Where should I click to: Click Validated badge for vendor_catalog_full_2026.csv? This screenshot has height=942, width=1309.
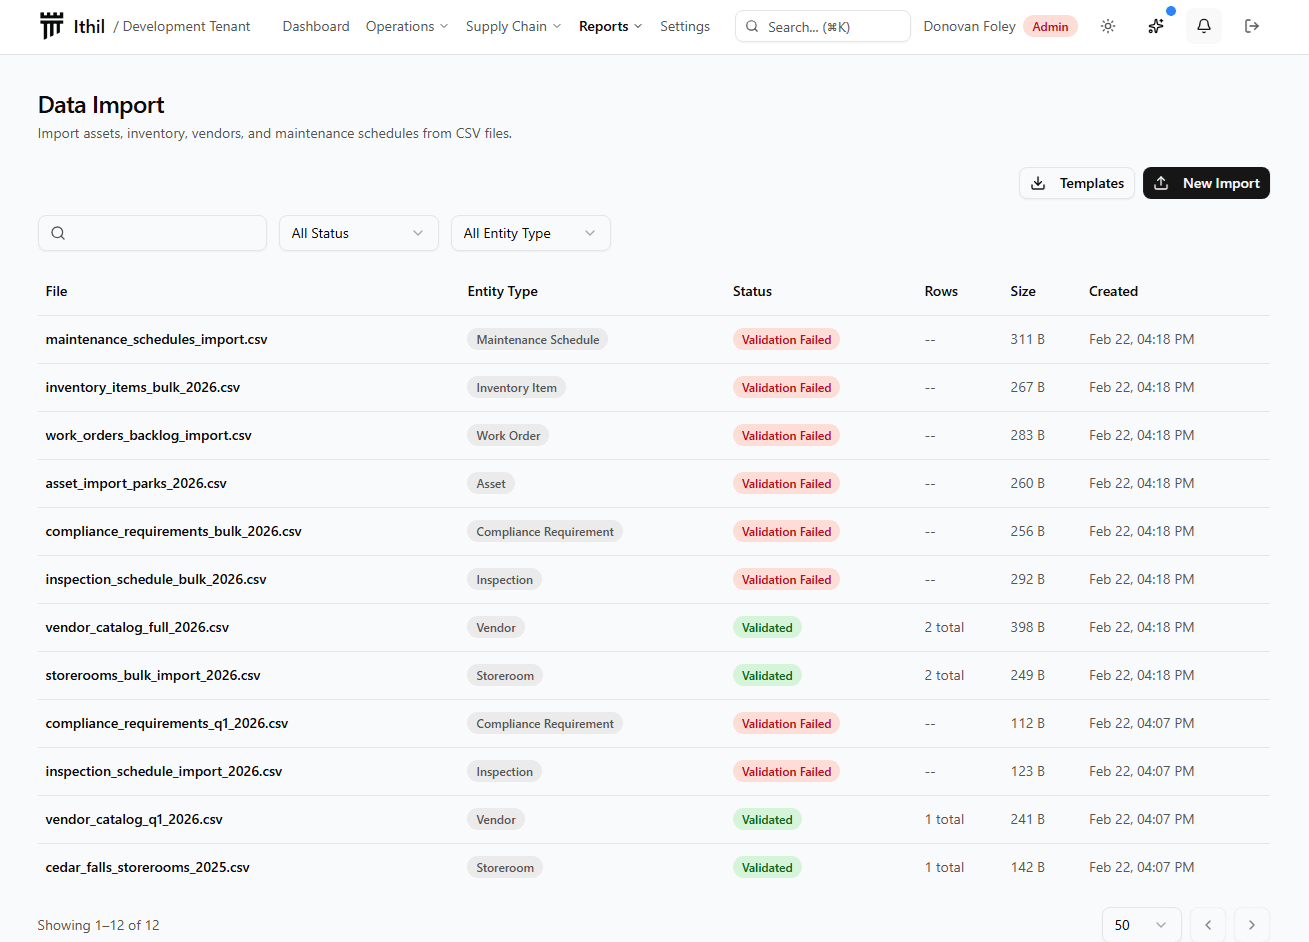(x=767, y=628)
